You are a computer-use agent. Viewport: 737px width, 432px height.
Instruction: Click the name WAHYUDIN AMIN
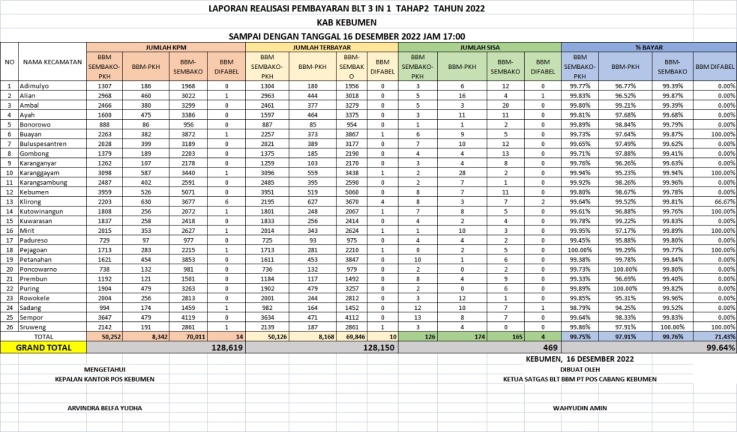click(x=580, y=408)
